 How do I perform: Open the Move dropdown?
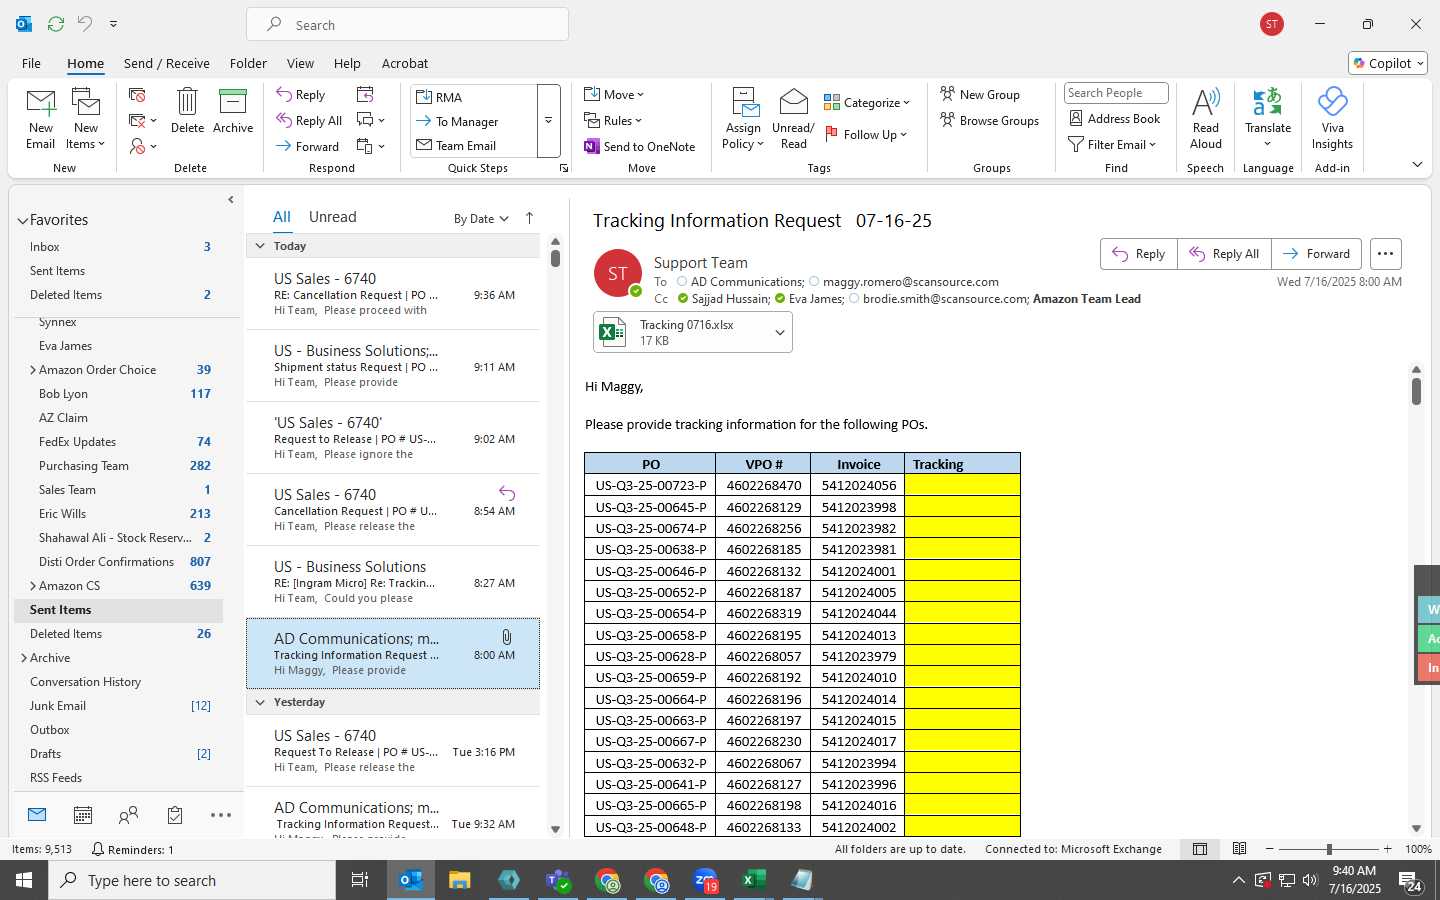click(614, 95)
